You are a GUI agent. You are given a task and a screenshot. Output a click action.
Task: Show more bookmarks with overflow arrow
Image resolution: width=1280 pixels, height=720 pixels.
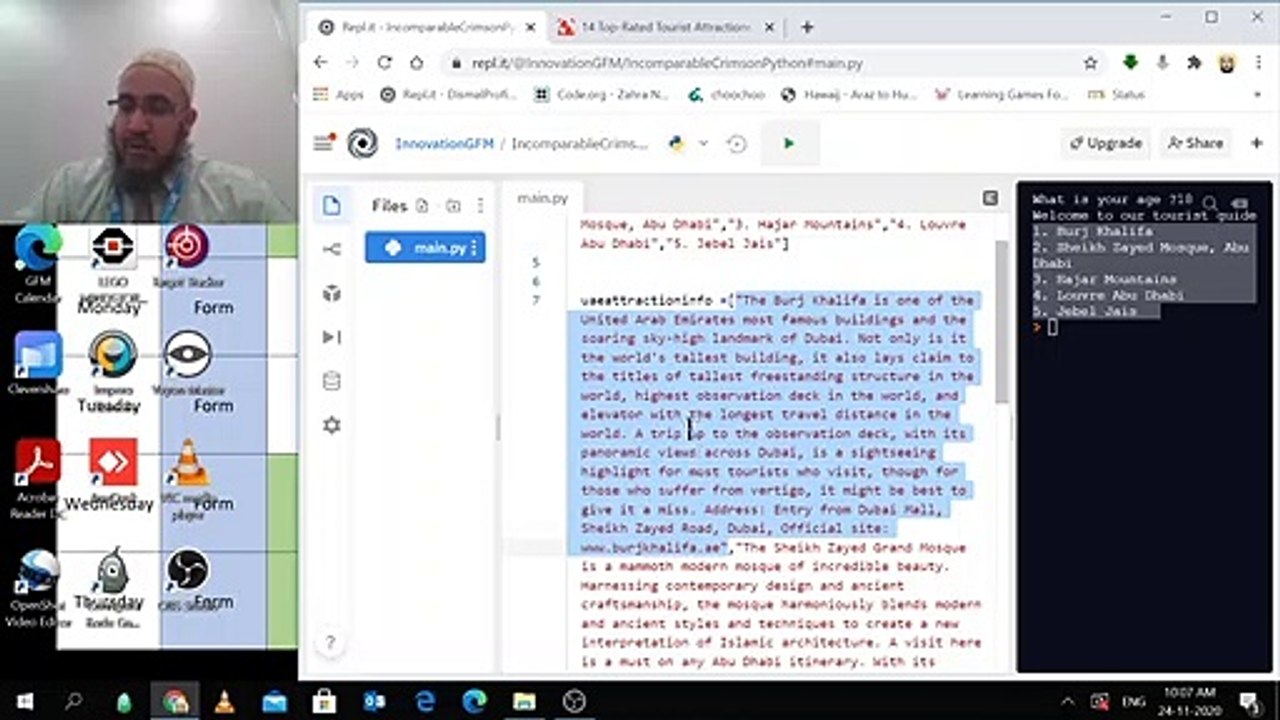point(1257,94)
